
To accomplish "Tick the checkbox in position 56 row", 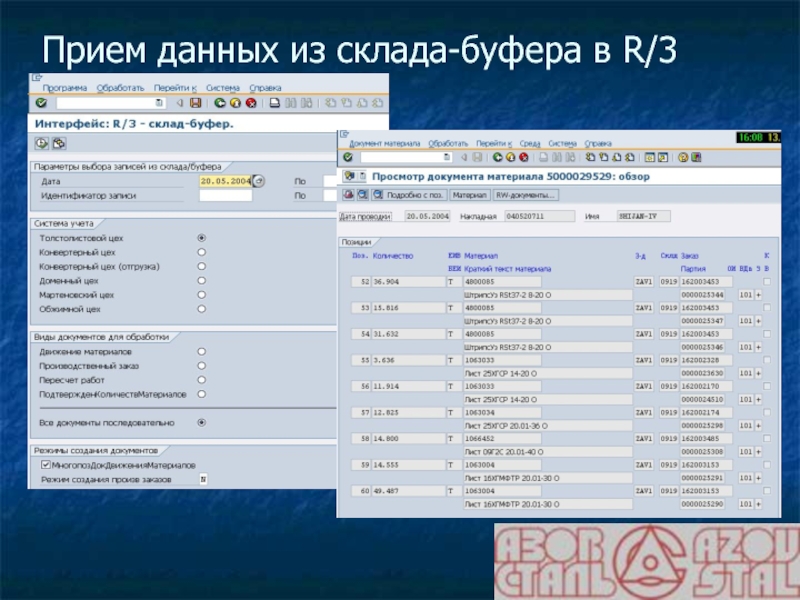I will [x=767, y=386].
